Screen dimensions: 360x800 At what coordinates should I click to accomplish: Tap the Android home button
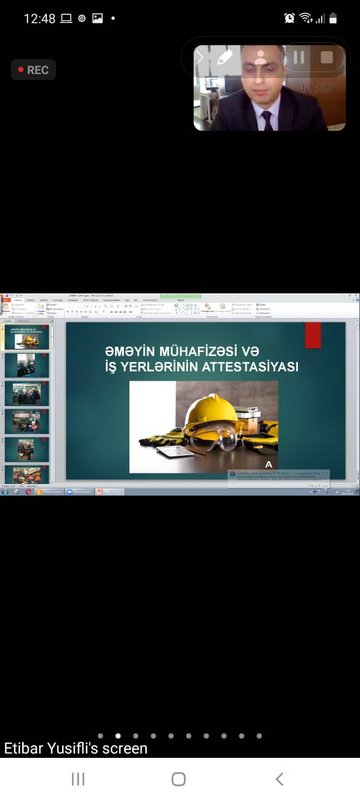(x=179, y=779)
